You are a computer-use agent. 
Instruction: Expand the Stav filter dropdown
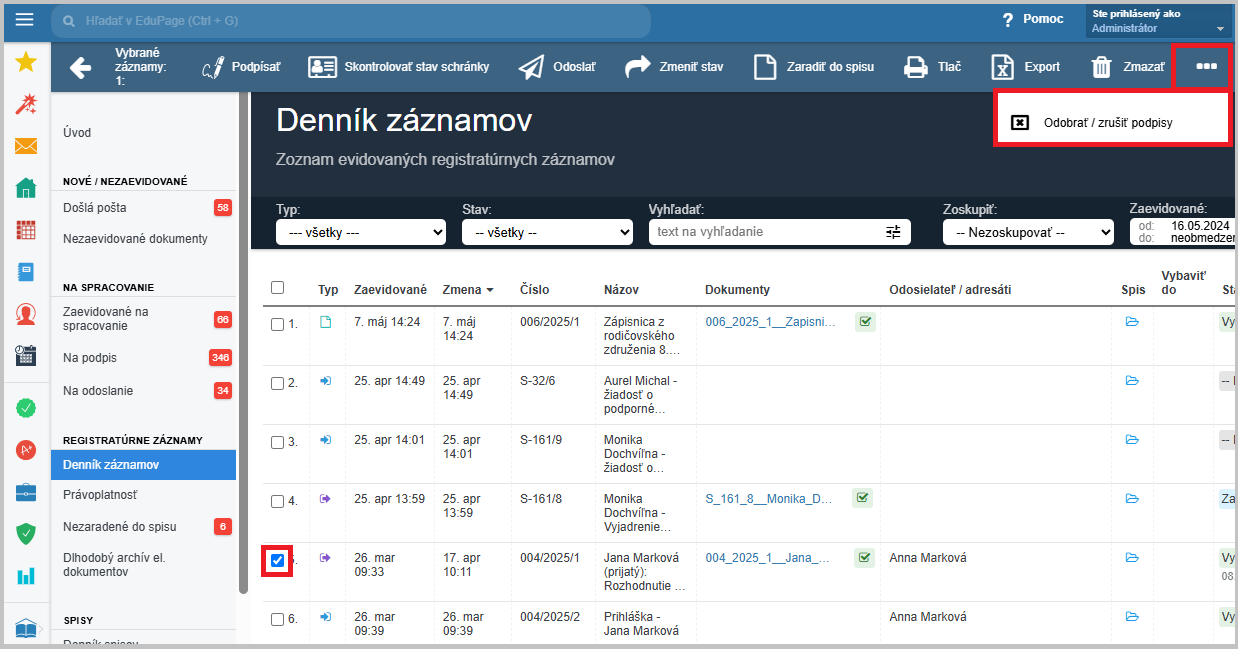[546, 232]
